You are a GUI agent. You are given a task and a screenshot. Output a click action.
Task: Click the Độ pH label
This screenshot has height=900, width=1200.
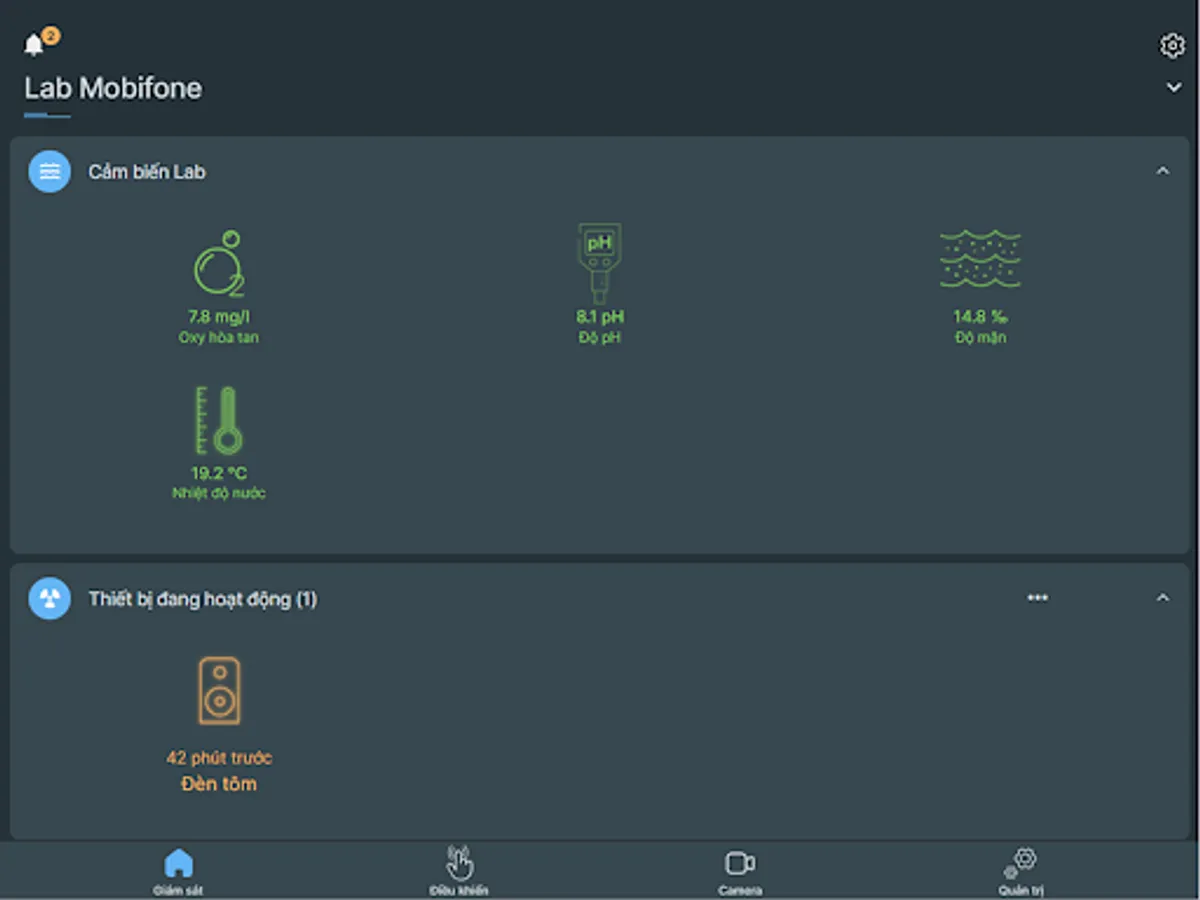click(x=600, y=338)
